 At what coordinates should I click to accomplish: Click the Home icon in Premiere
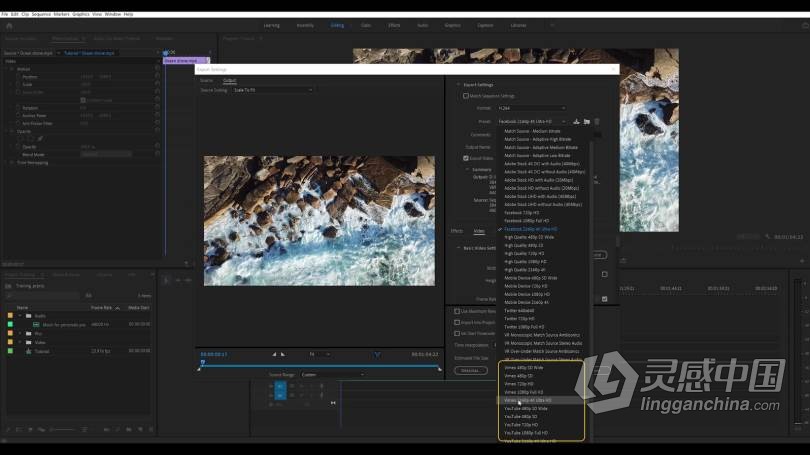(x=9, y=25)
